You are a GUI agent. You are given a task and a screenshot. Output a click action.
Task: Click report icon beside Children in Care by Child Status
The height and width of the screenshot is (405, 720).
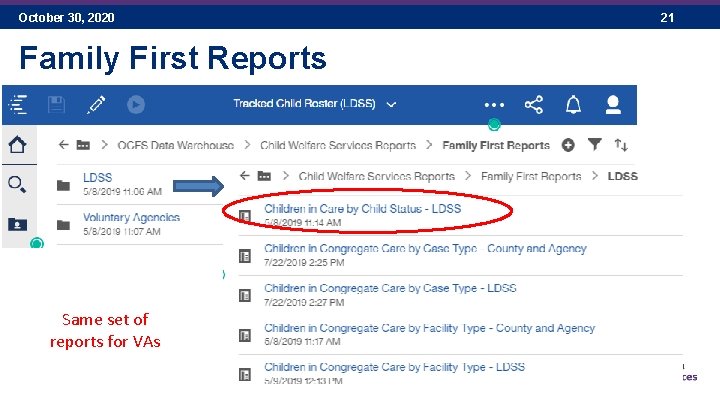point(245,216)
